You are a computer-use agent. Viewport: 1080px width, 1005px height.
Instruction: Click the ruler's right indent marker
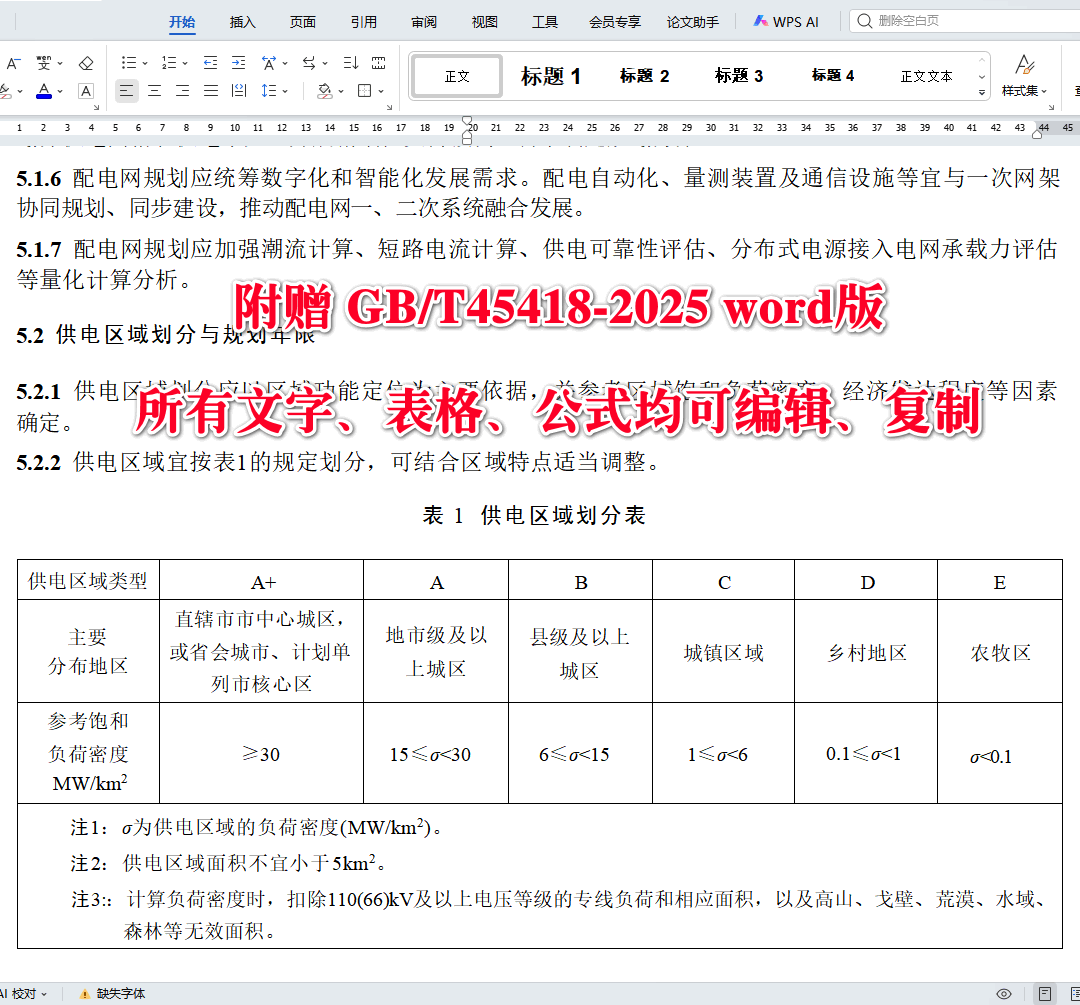point(1037,135)
